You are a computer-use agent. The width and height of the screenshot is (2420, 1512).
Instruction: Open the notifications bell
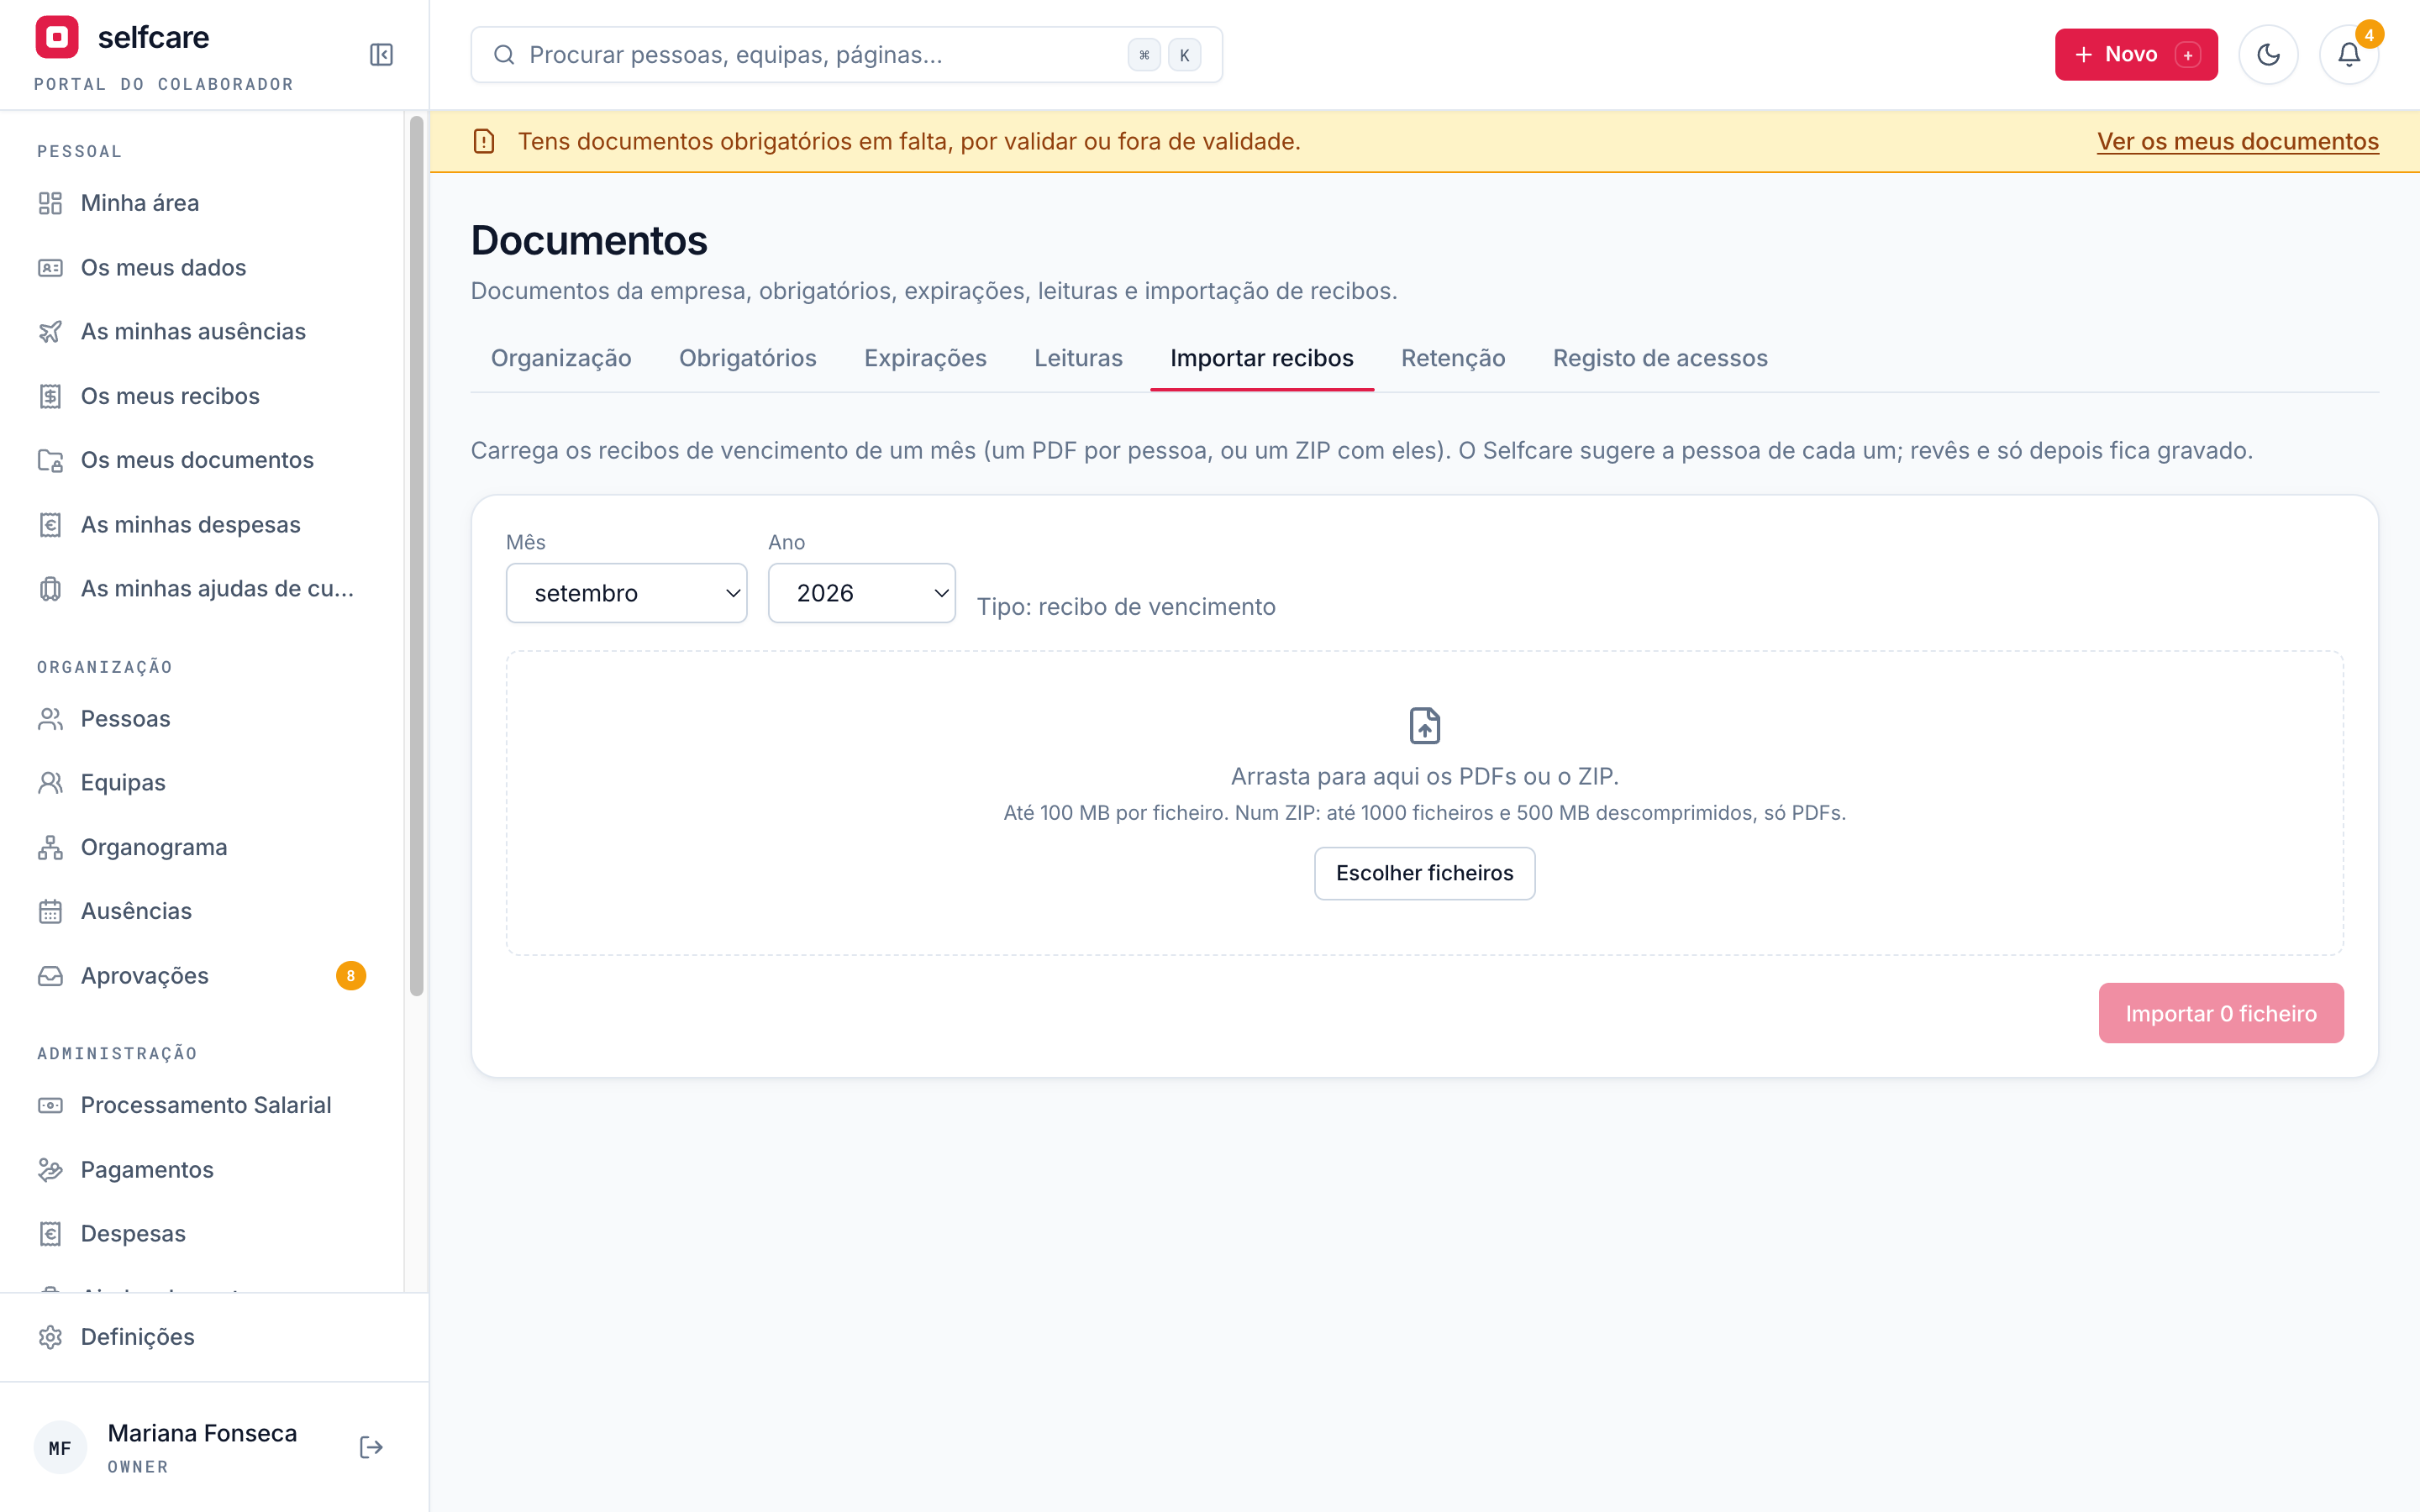(2348, 55)
